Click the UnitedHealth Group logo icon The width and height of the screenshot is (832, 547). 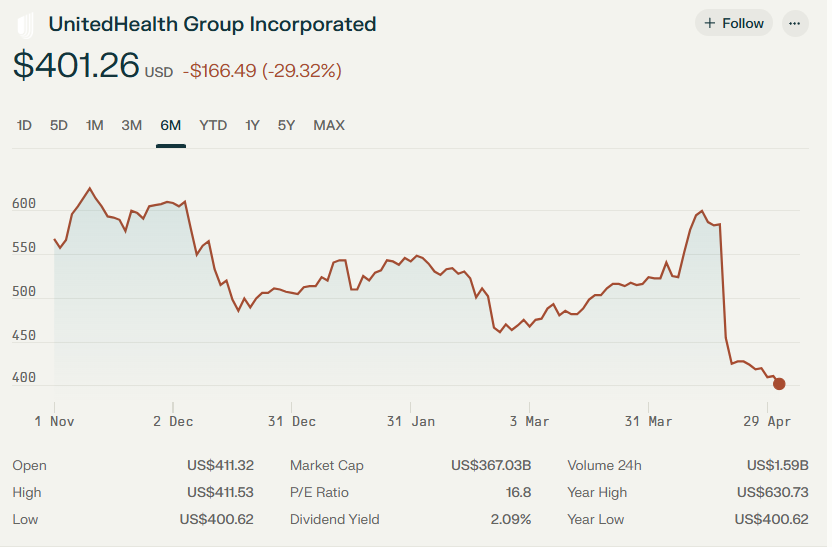click(x=25, y=25)
